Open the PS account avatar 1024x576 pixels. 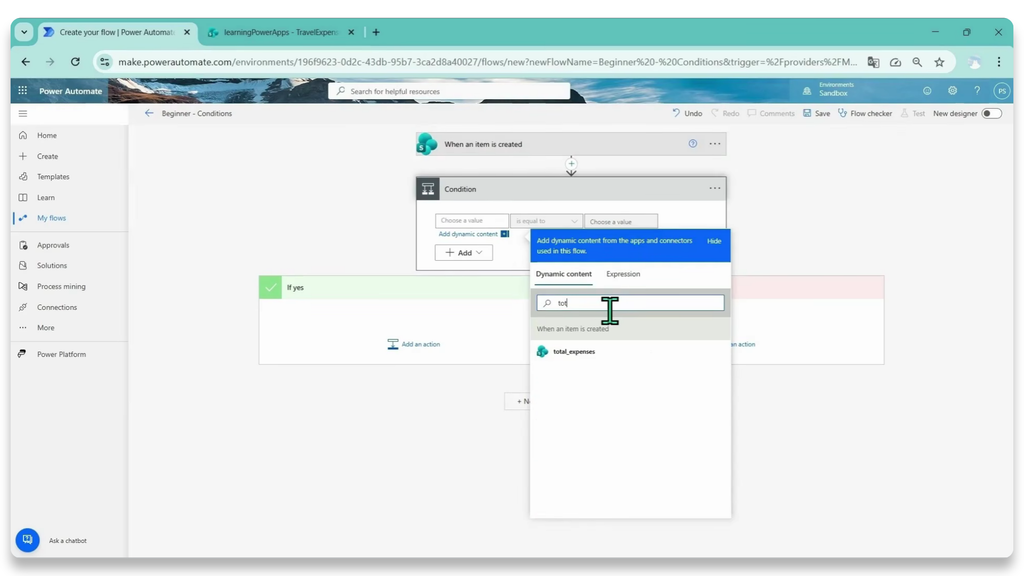point(1001,91)
